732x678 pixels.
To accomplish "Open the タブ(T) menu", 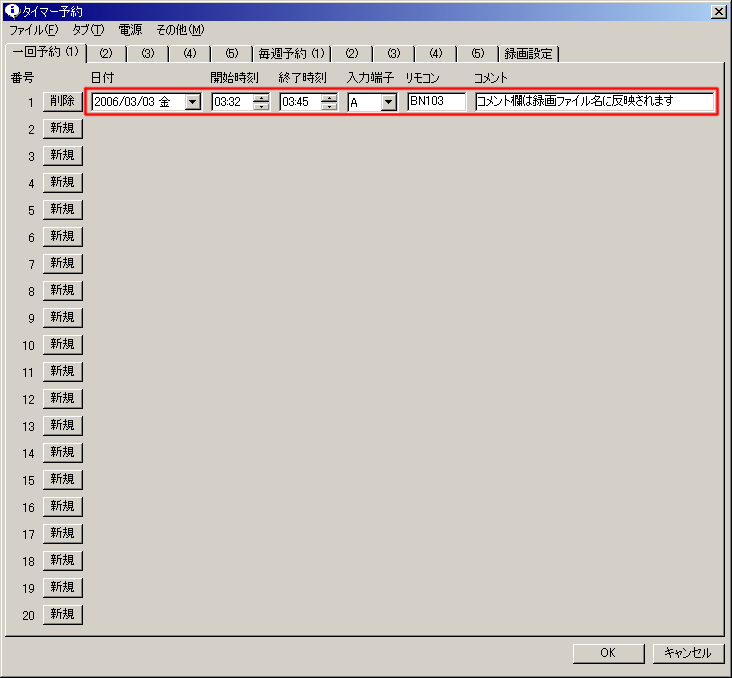I will 87,30.
